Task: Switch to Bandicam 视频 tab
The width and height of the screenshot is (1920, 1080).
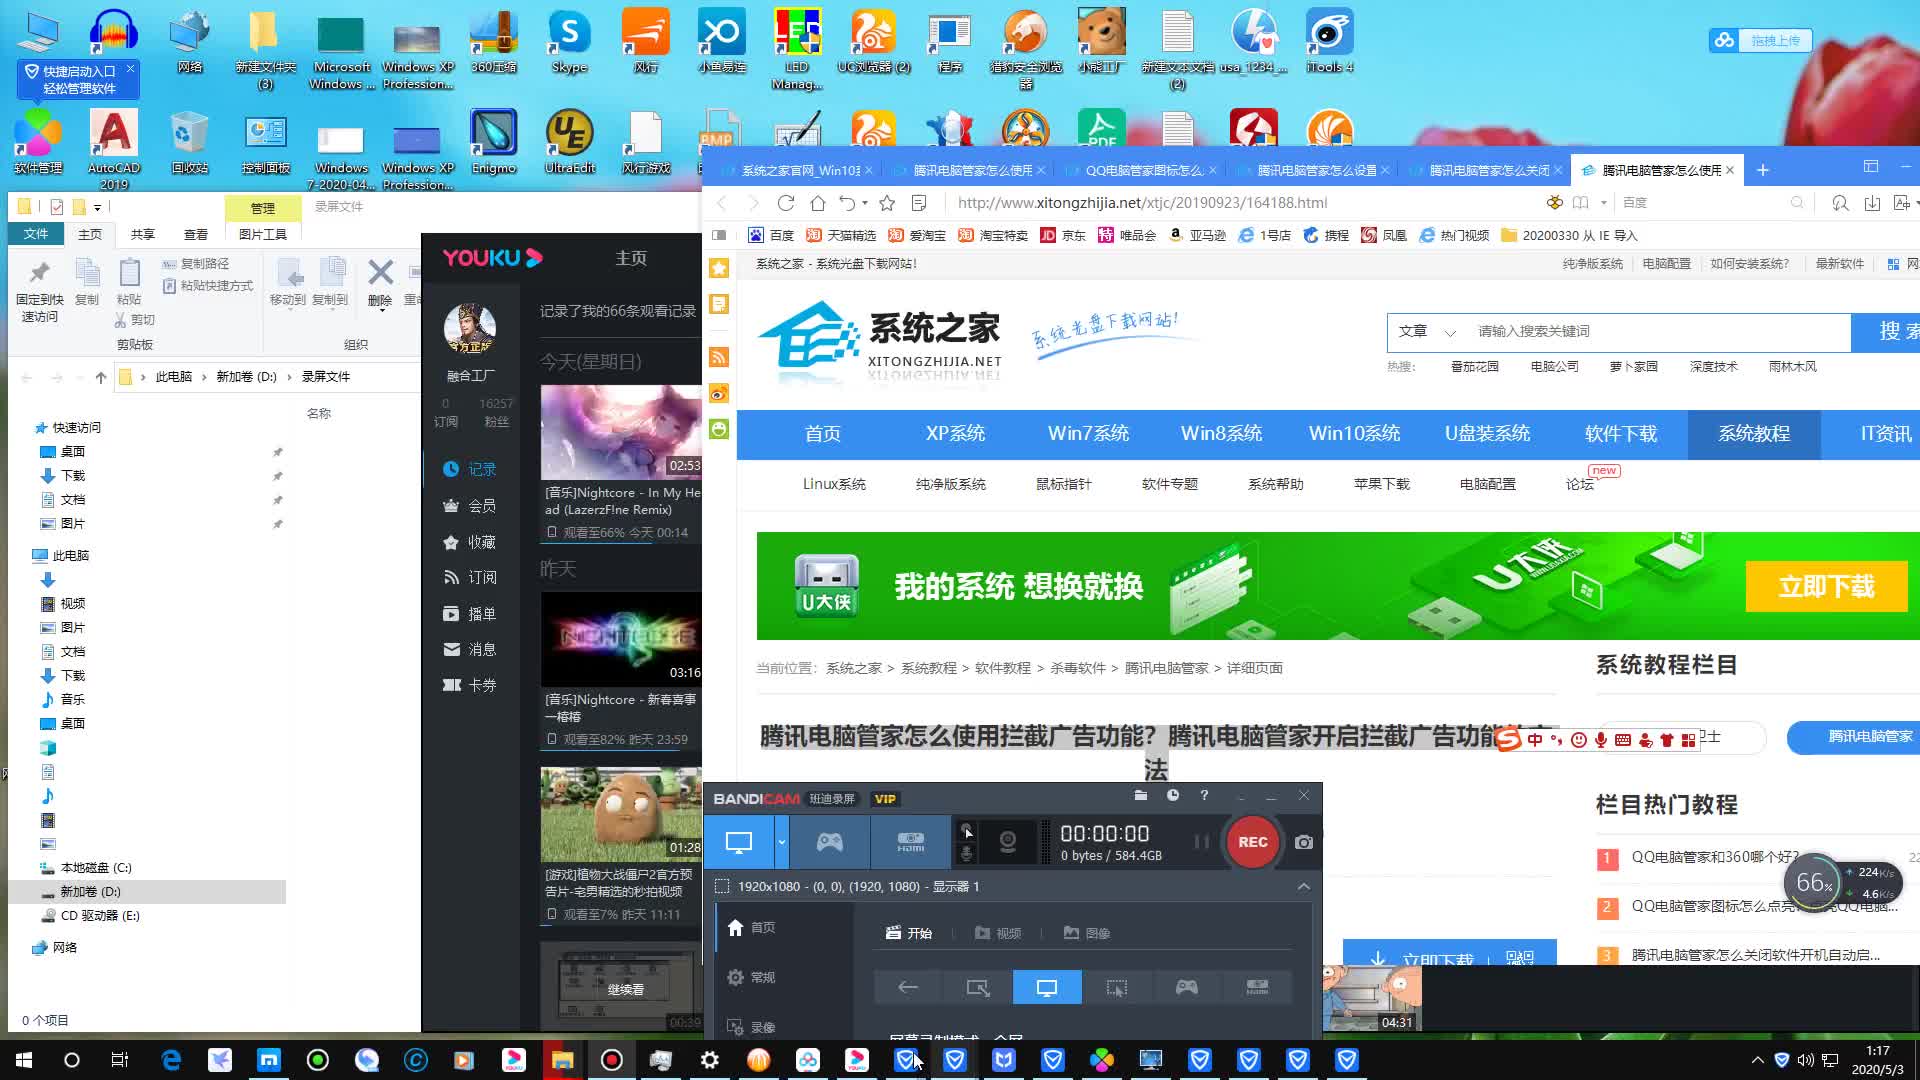Action: click(x=998, y=933)
